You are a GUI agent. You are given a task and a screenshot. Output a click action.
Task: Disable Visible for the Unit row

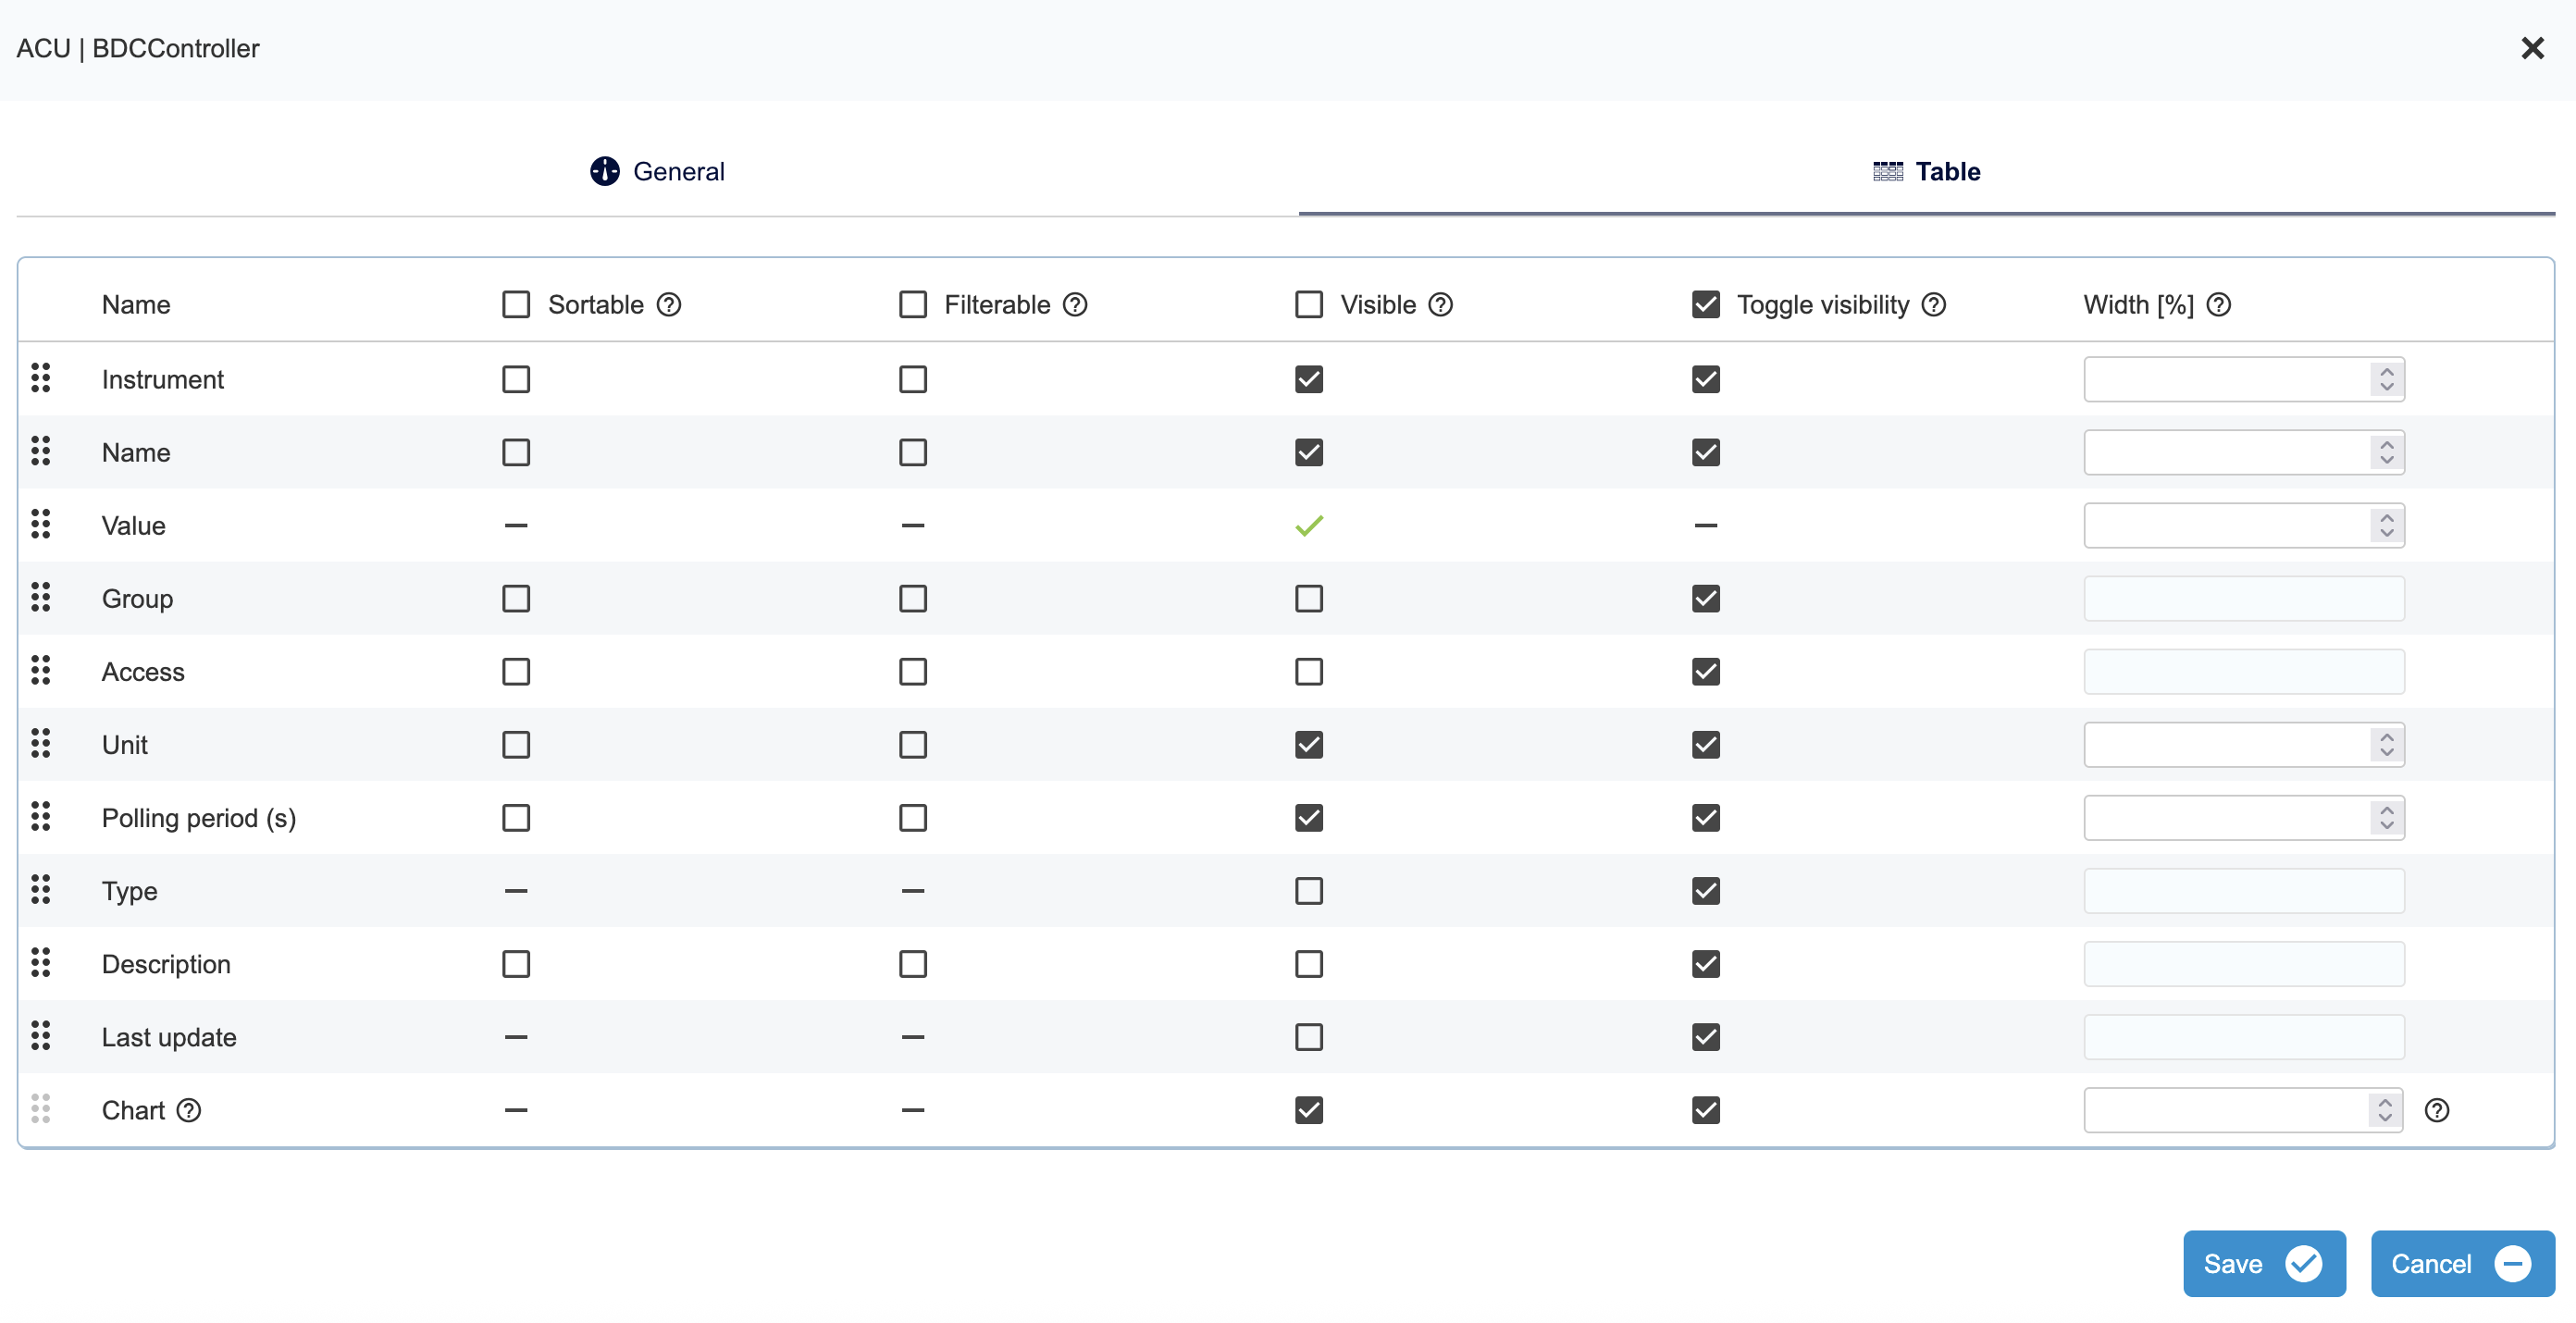point(1308,744)
